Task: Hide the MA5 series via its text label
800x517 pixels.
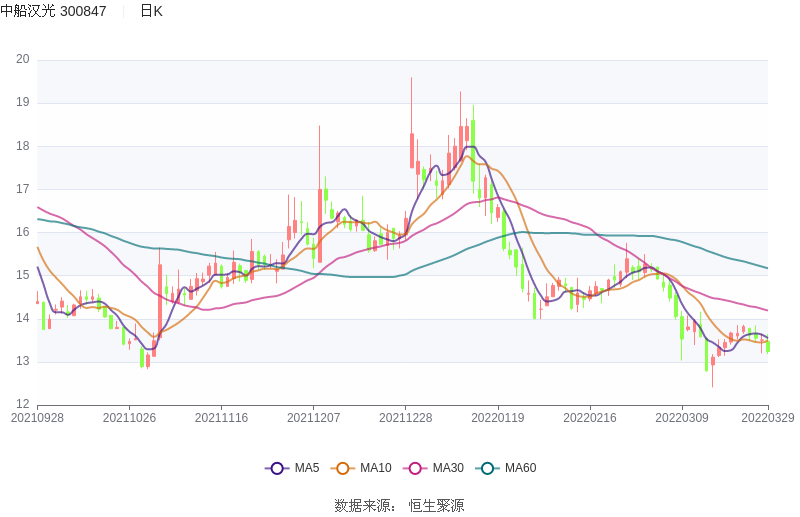Action: [307, 468]
